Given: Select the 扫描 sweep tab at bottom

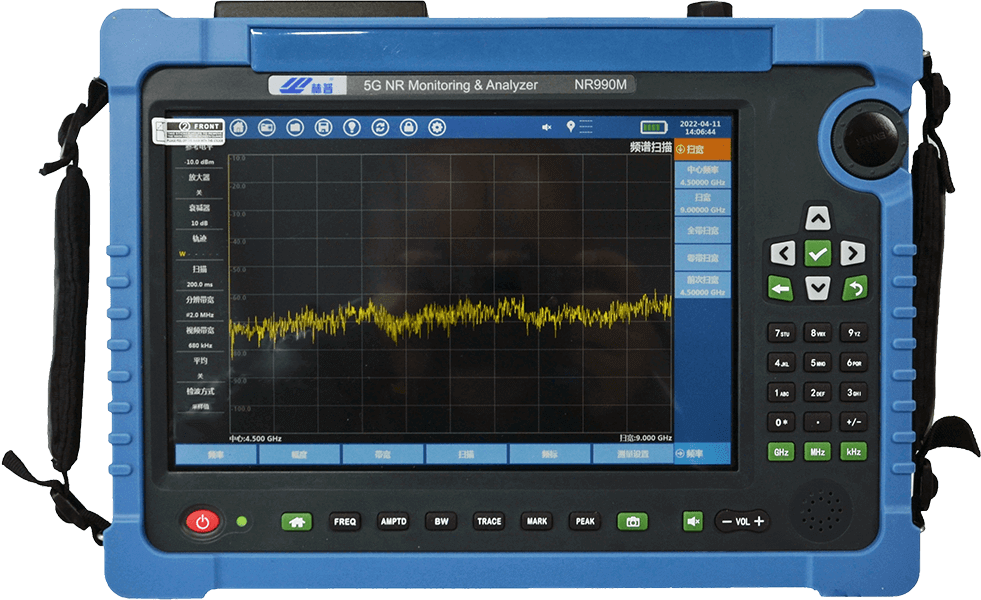Looking at the screenshot, I should click(x=466, y=454).
